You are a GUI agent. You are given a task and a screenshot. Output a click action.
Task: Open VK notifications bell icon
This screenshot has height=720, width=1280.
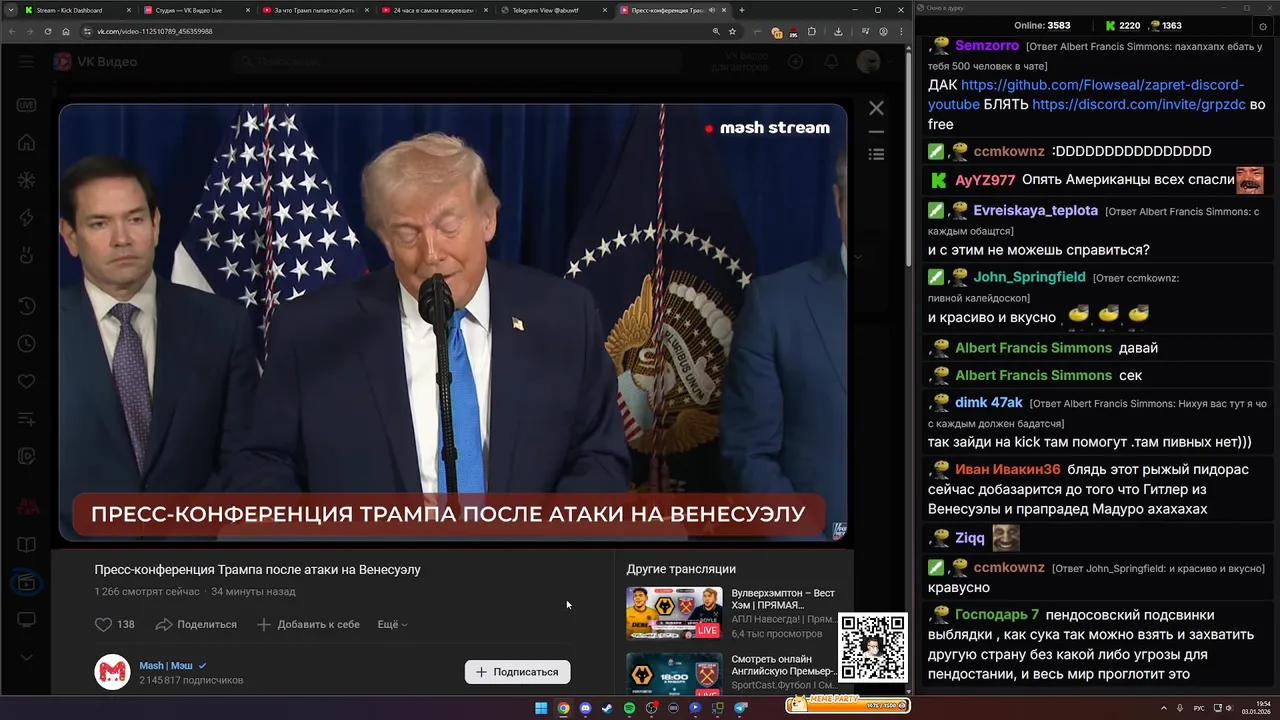coord(831,62)
